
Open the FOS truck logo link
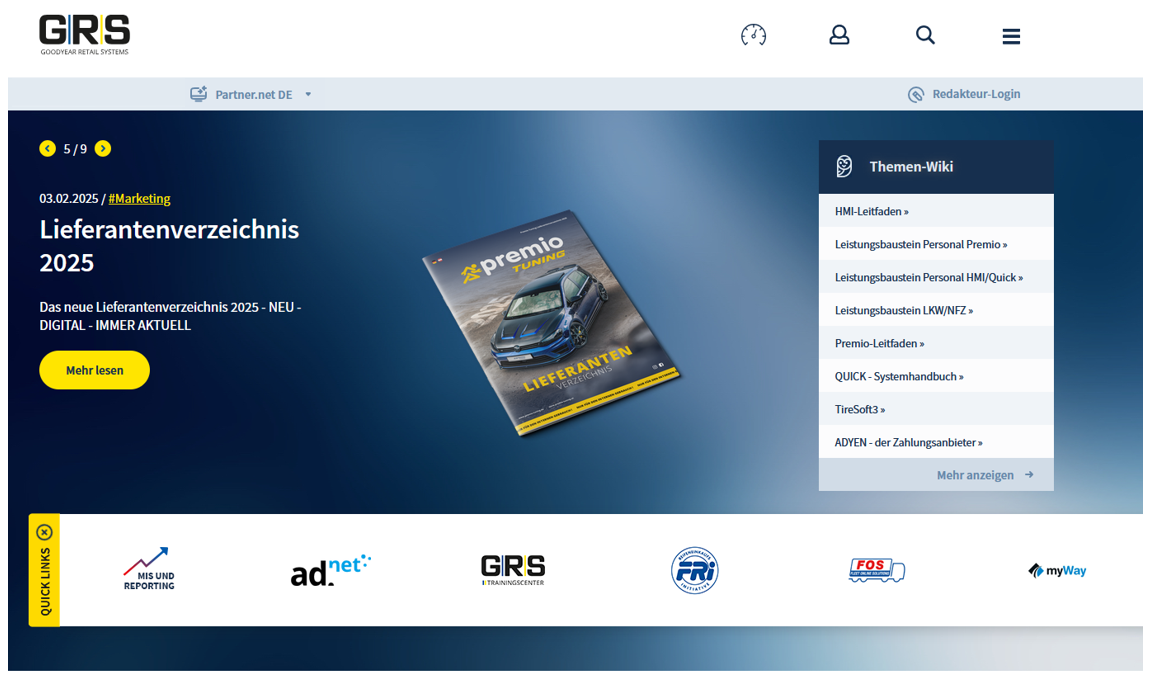(x=876, y=570)
